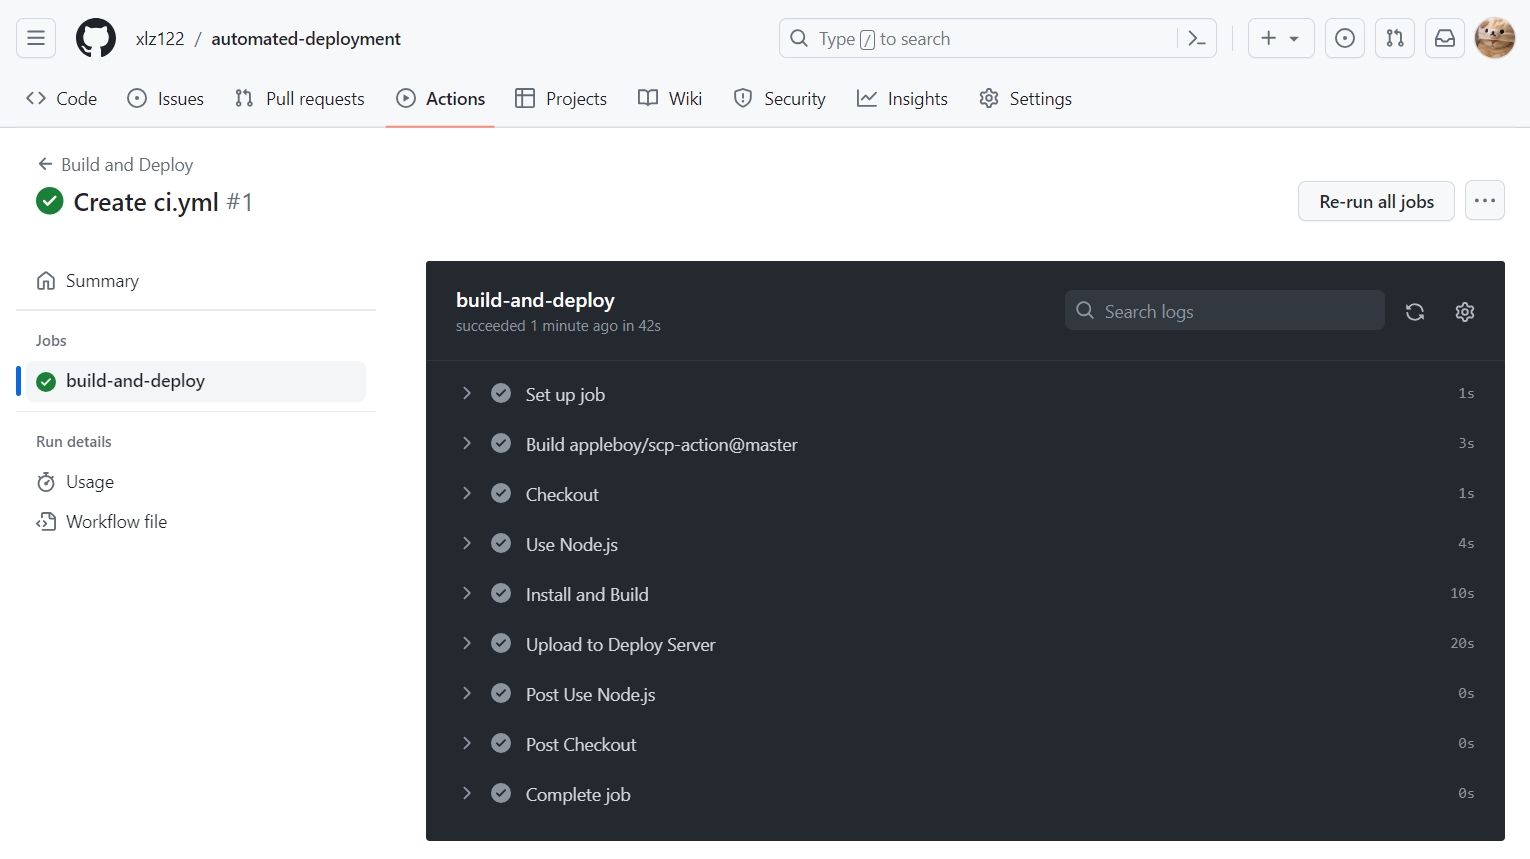
Task: Open the three-dot run options menu
Action: (x=1485, y=201)
